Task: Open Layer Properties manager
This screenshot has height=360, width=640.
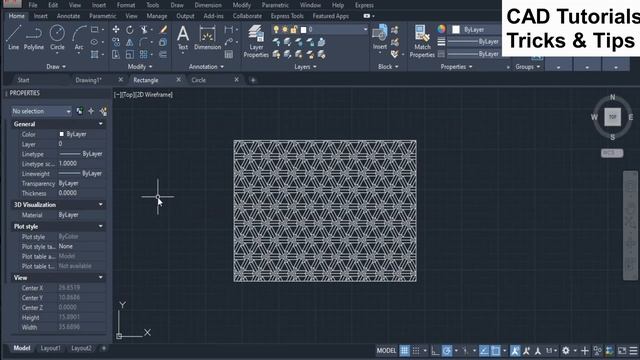Action: coord(256,41)
